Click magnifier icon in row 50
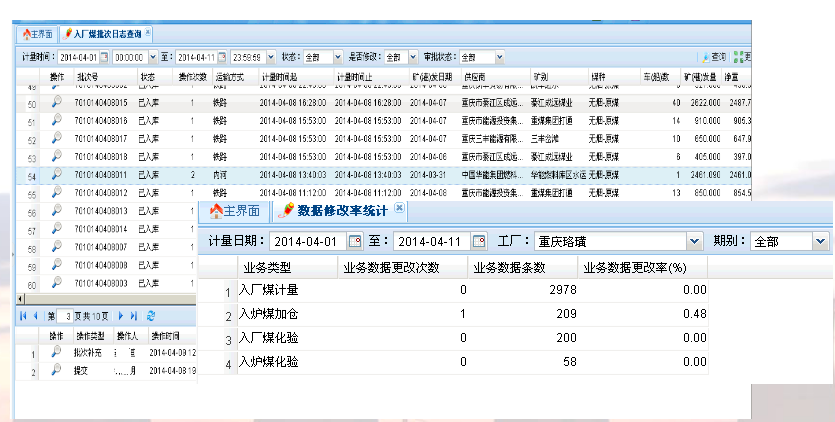Image resolution: width=835 pixels, height=422 pixels. point(57,103)
